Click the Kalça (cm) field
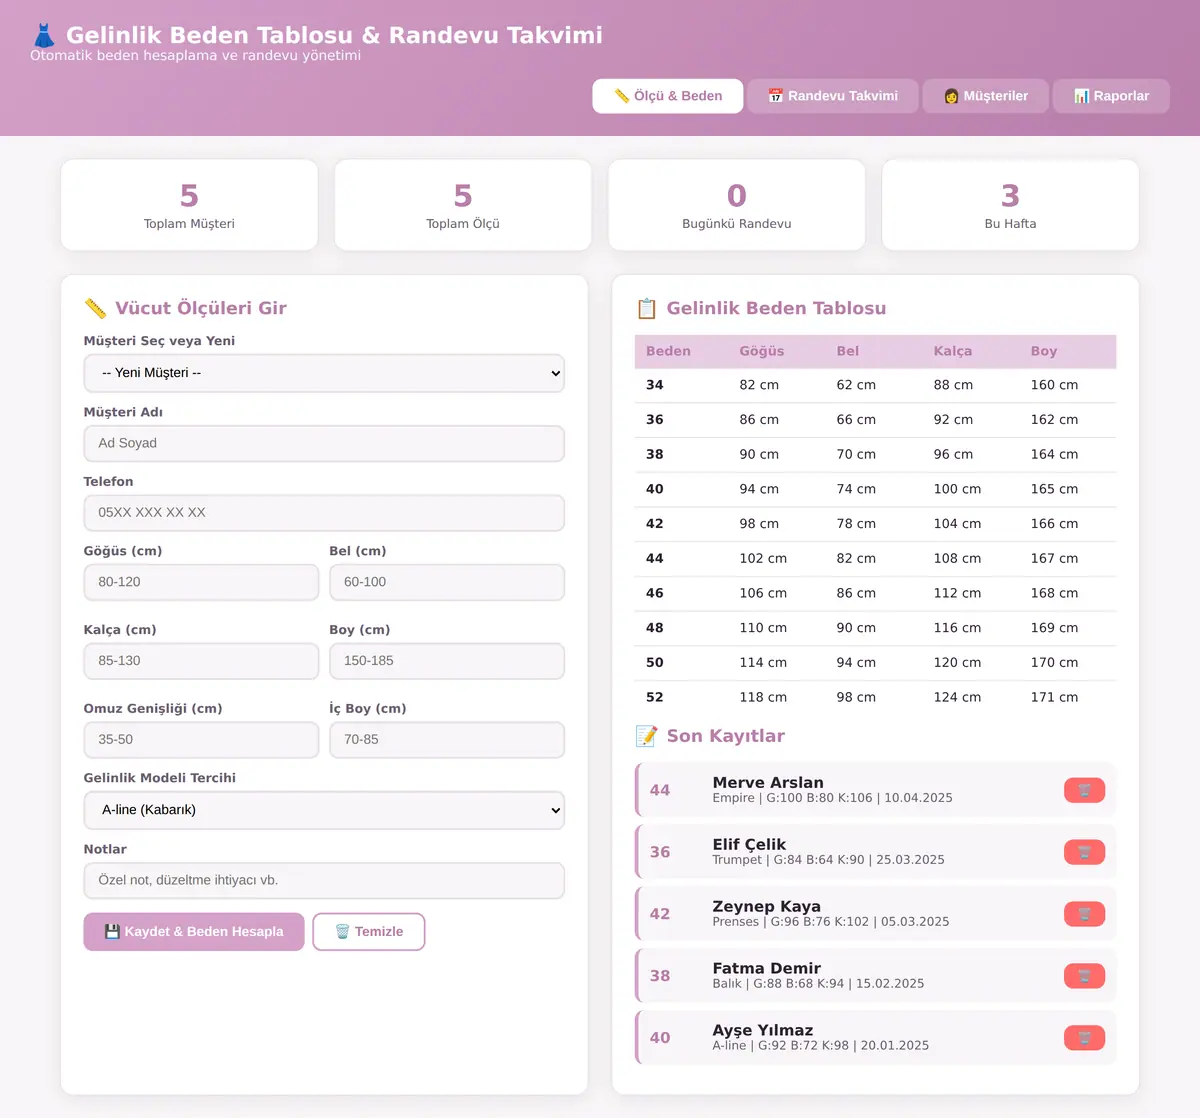The image size is (1200, 1118). coord(201,661)
